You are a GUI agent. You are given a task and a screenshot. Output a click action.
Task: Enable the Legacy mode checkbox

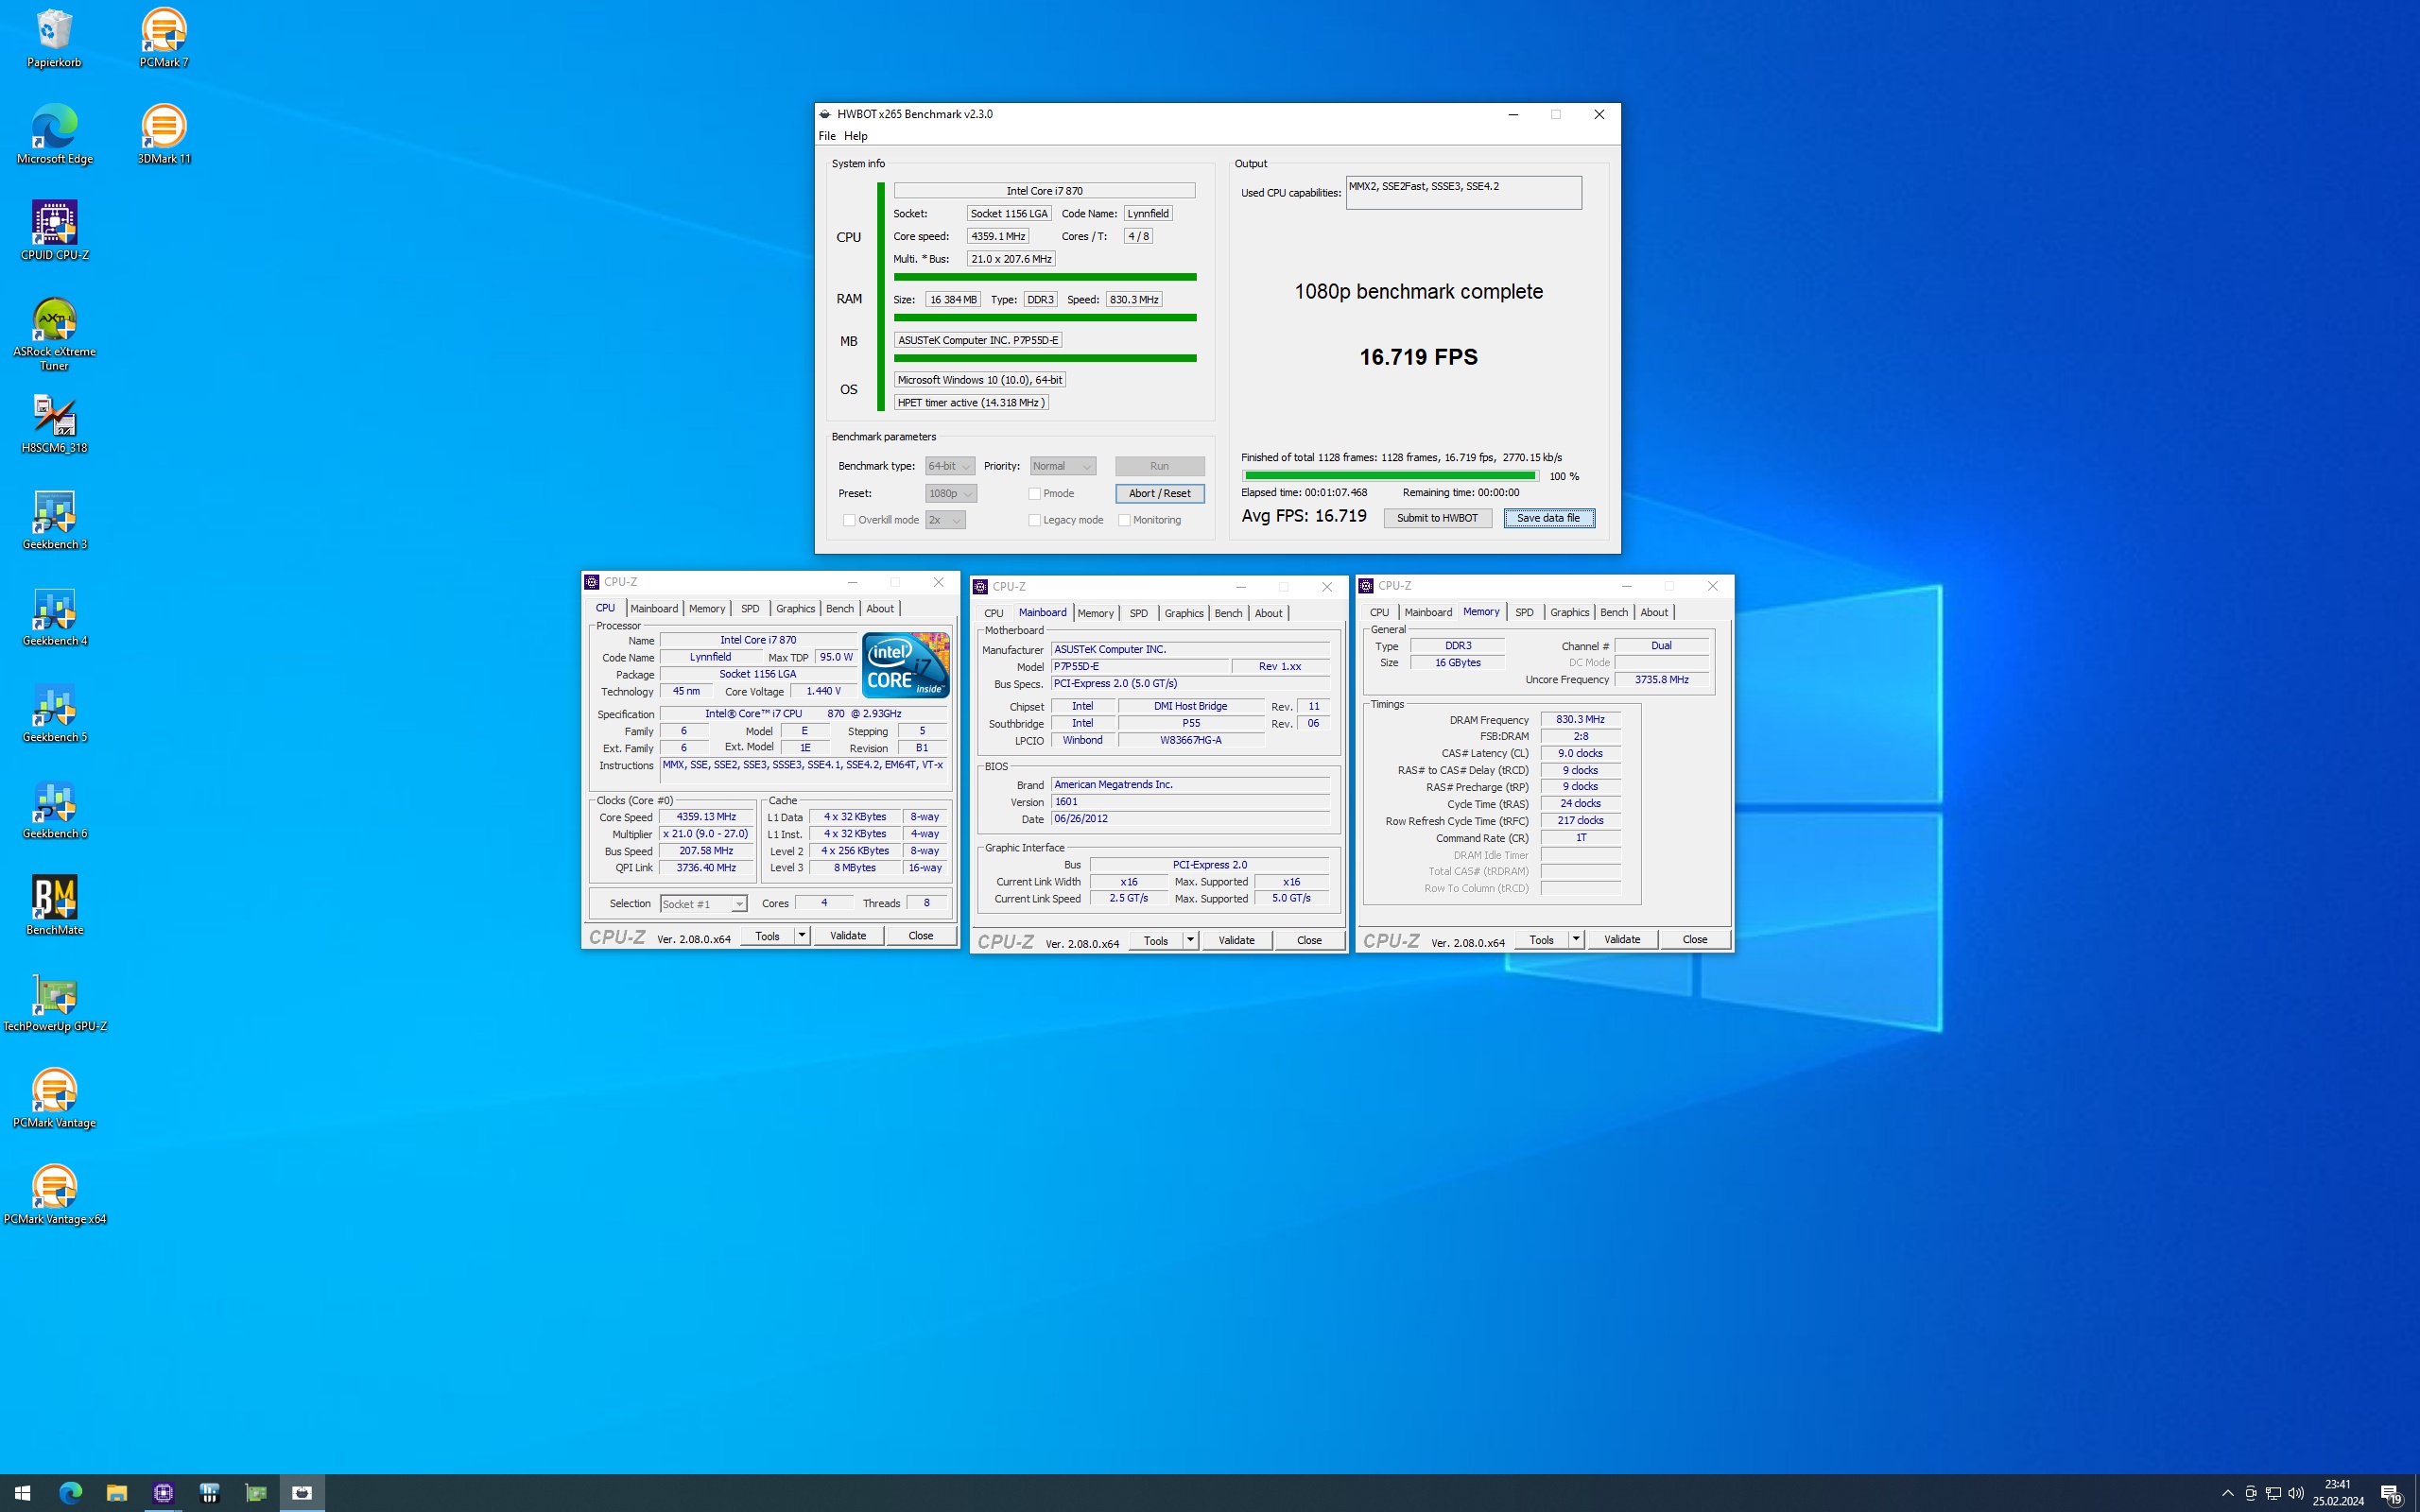click(1034, 520)
